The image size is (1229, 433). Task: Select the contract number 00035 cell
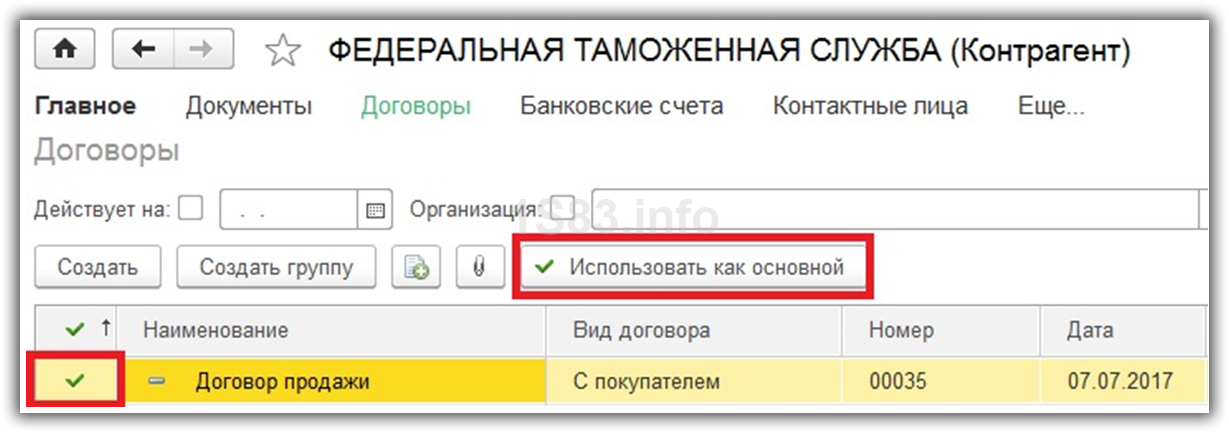[x=941, y=381]
